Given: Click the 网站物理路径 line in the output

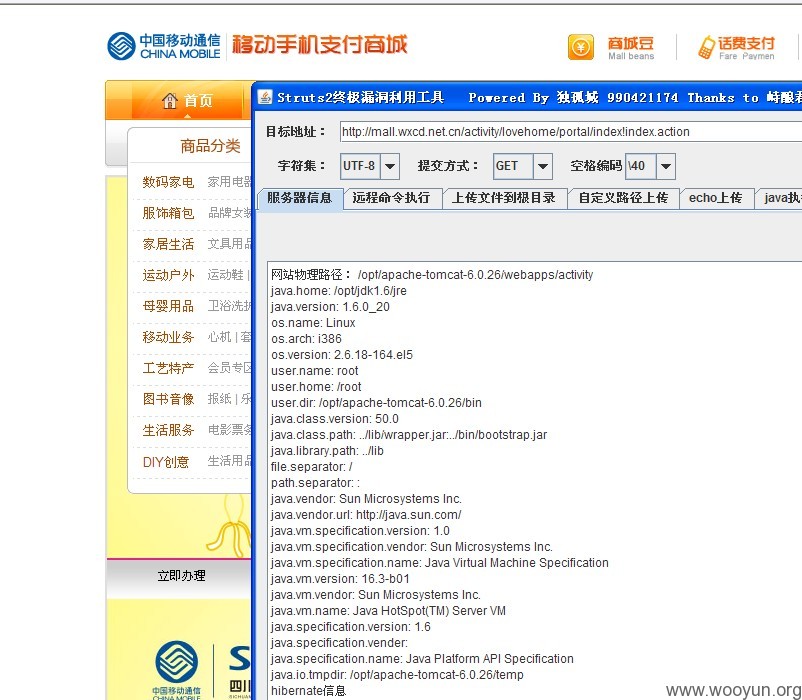Looking at the screenshot, I should click(432, 275).
